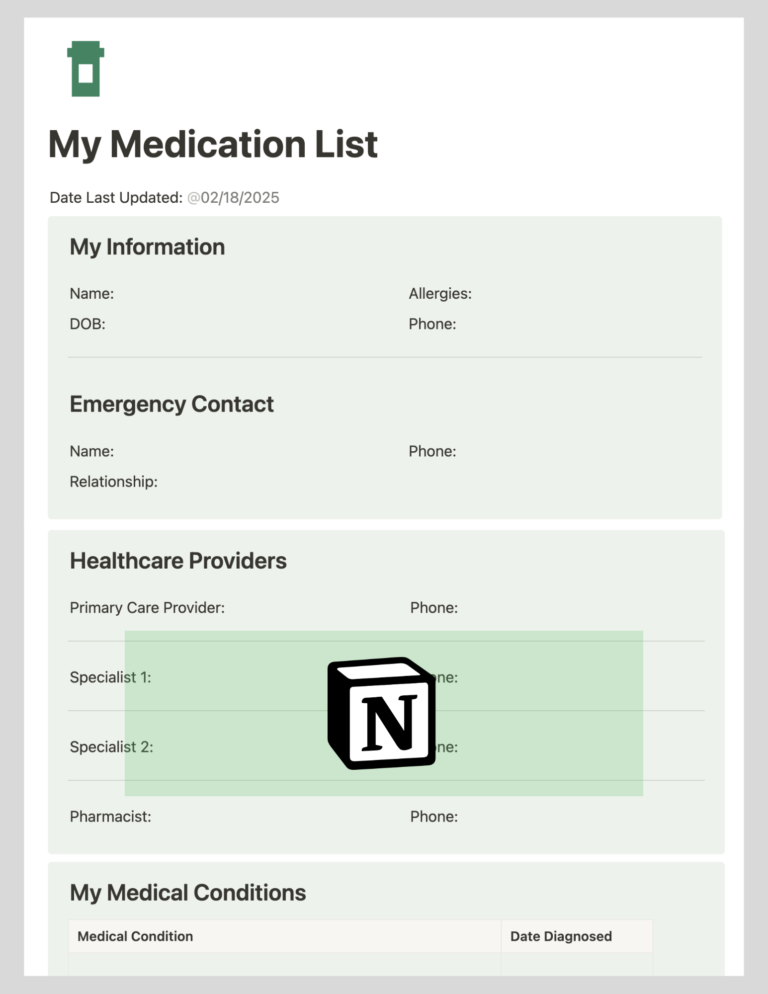This screenshot has height=994, width=768.
Task: Click the Medical Condition column header
Action: tap(135, 936)
